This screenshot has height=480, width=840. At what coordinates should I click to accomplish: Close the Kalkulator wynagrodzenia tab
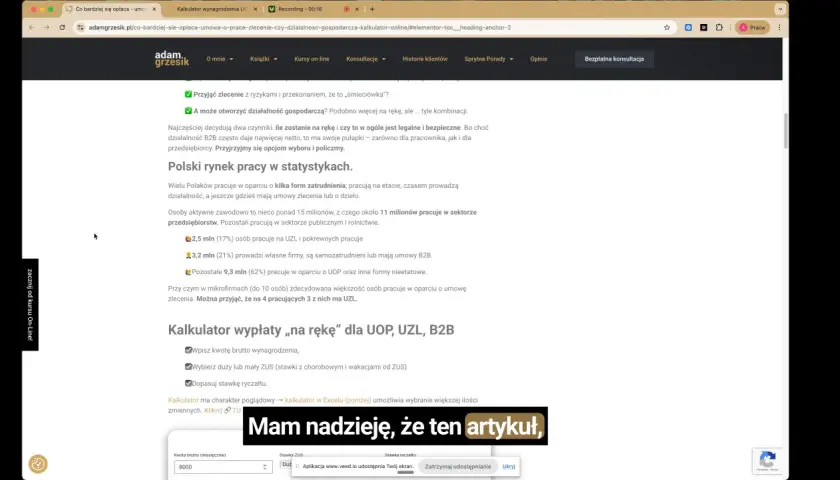click(255, 9)
